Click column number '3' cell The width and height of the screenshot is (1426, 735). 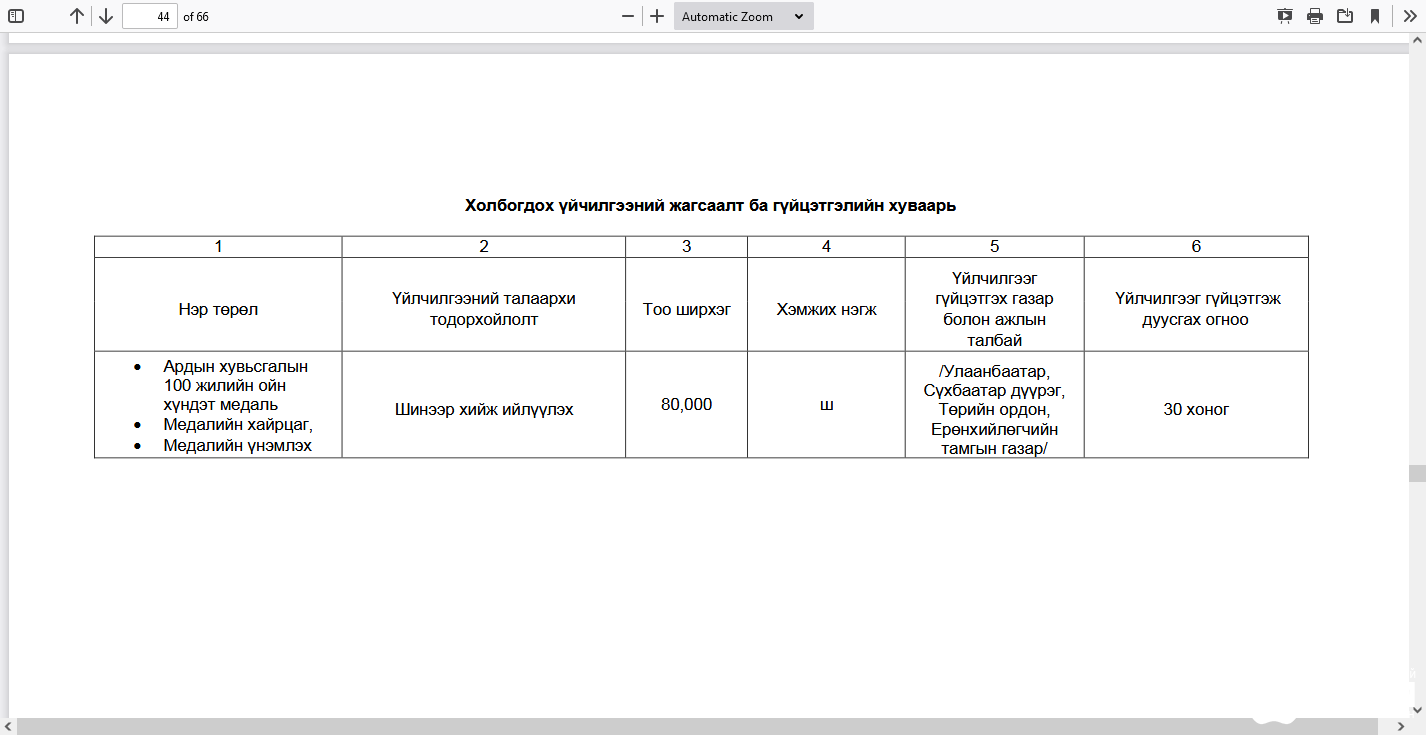coord(687,247)
